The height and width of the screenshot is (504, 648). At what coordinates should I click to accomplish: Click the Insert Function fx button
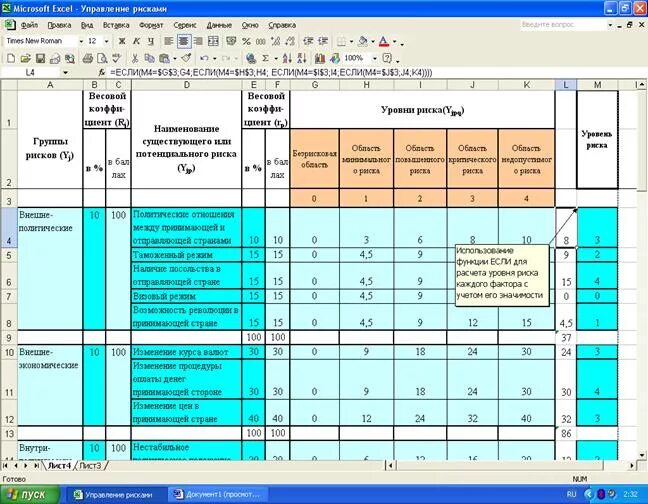coord(102,73)
